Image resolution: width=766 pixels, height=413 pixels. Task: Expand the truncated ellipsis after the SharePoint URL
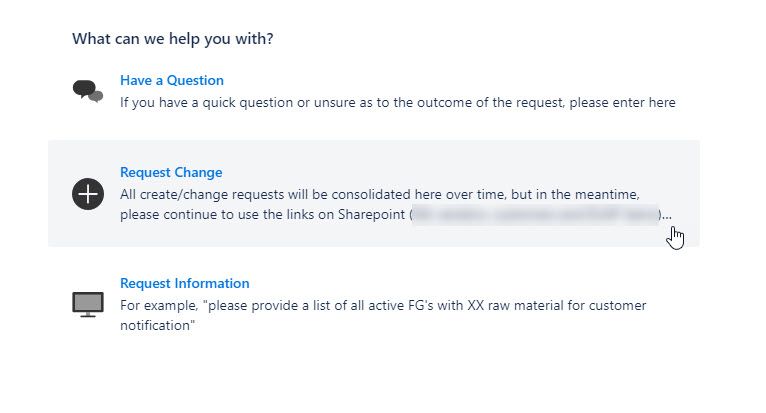pyautogui.click(x=667, y=216)
